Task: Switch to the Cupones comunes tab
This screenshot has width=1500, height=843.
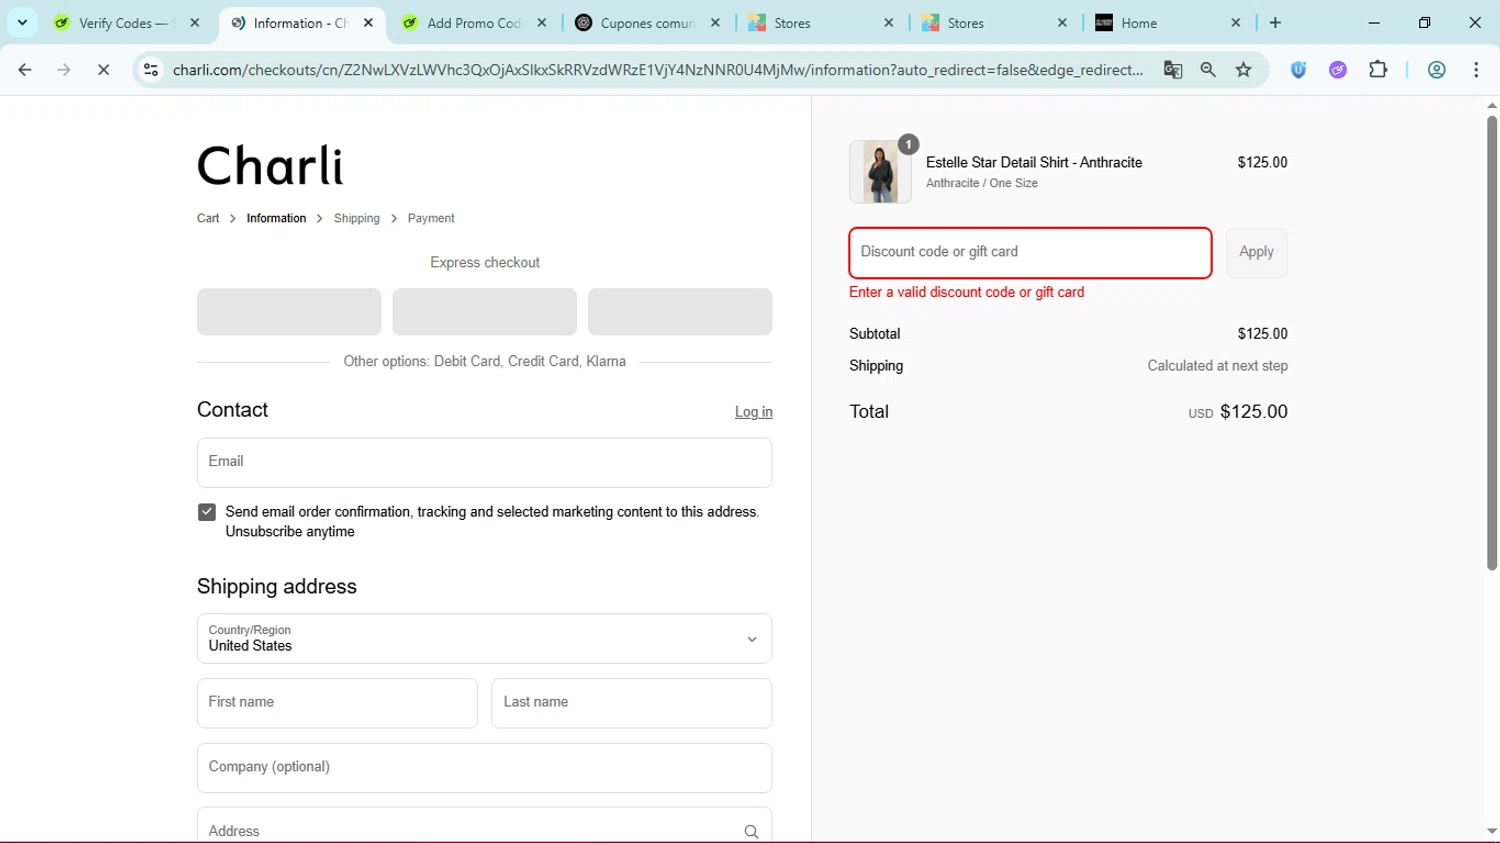Action: (x=648, y=22)
